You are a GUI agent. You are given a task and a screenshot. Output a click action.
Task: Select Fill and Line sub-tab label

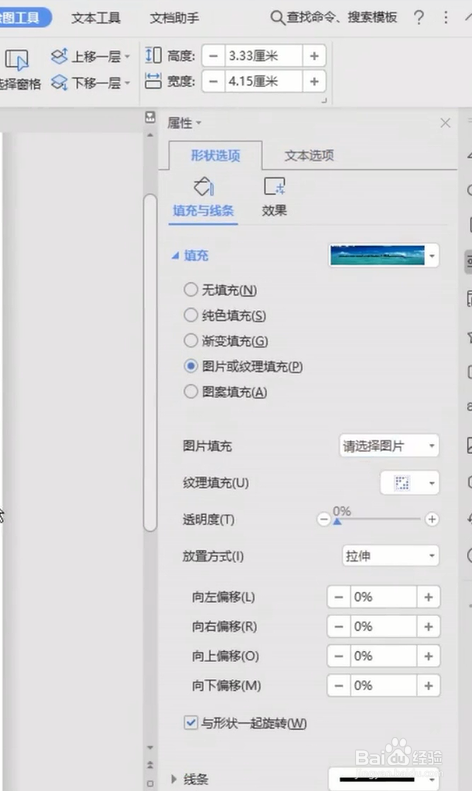click(x=203, y=210)
